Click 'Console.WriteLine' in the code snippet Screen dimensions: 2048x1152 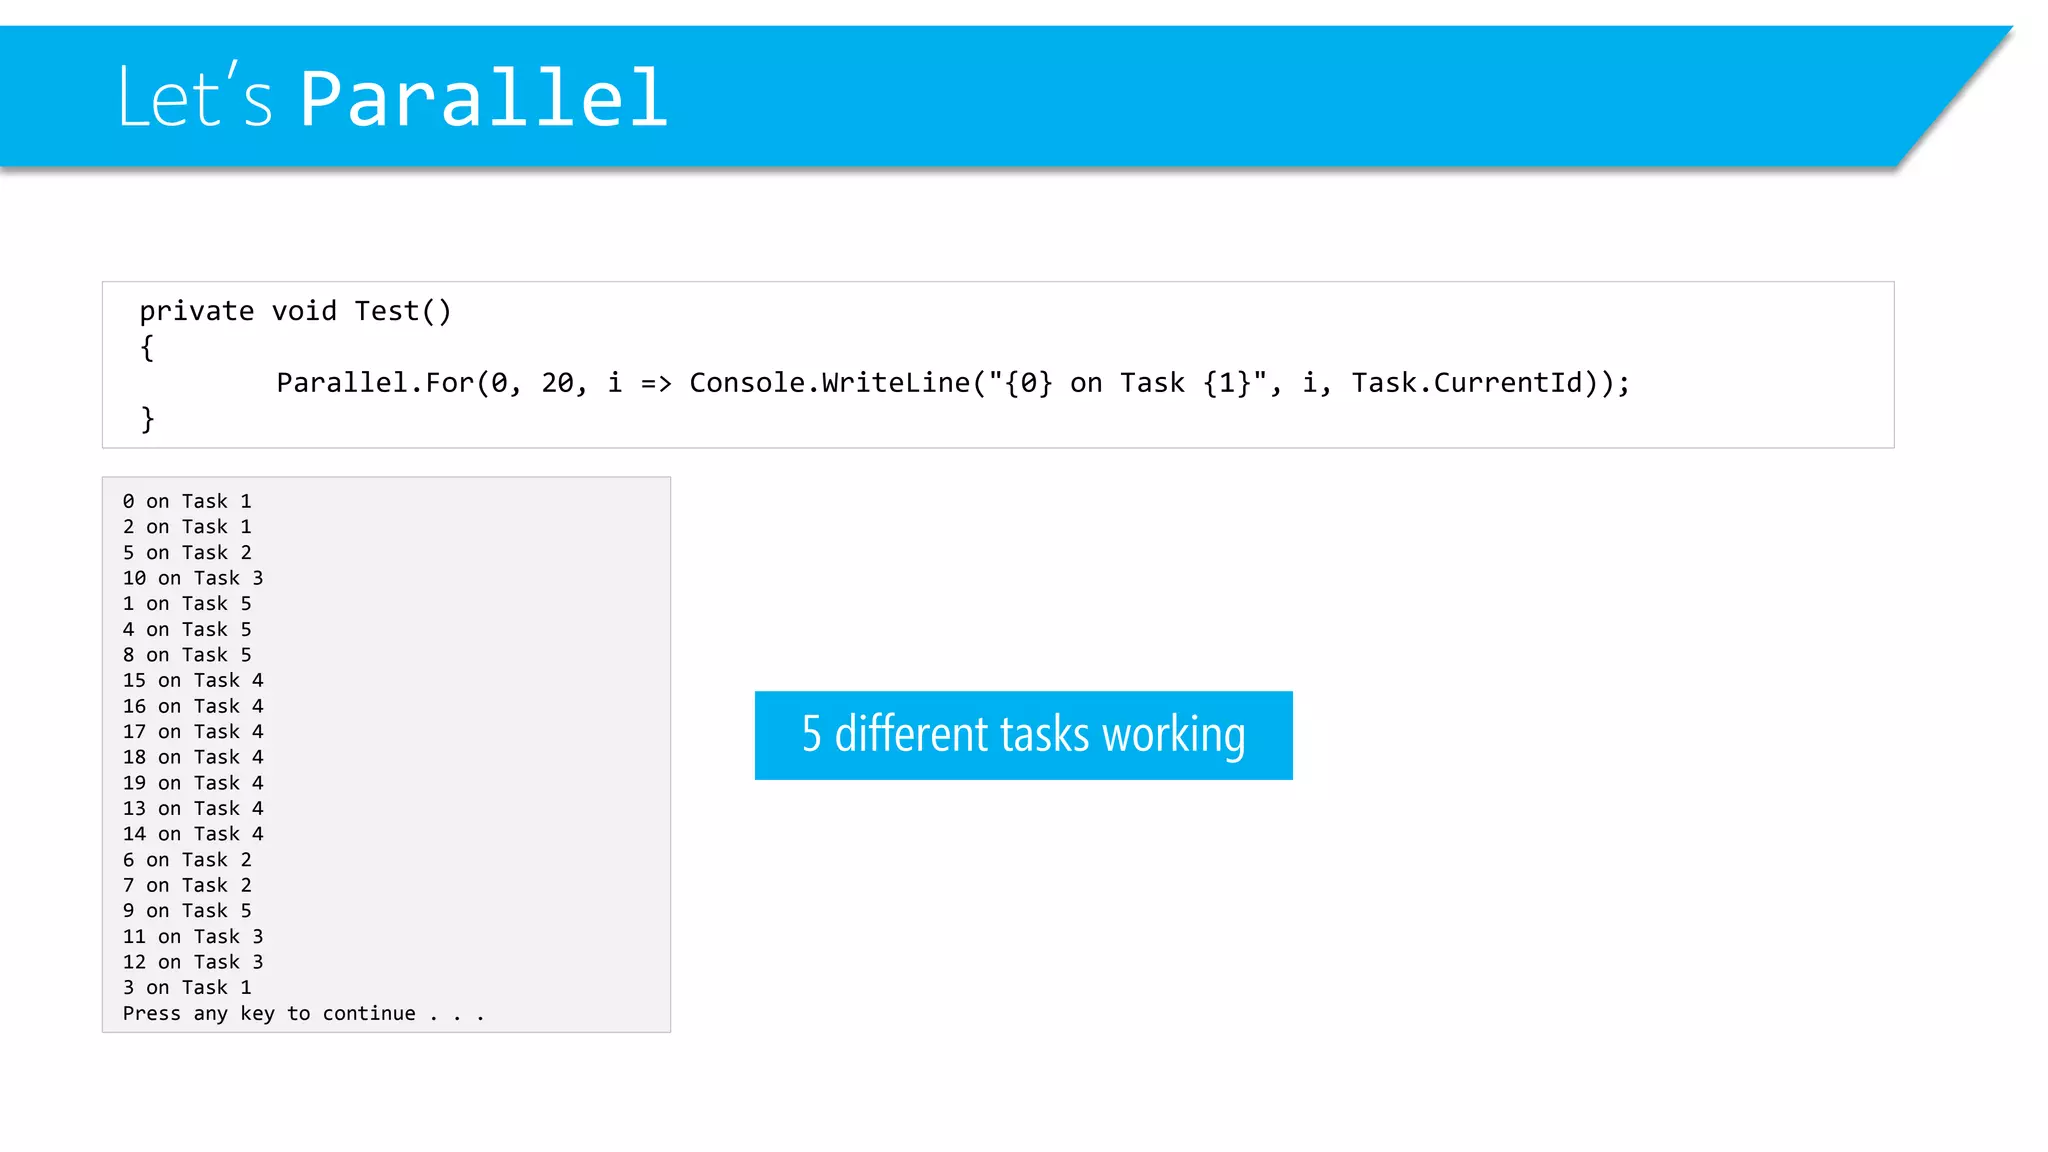829,383
